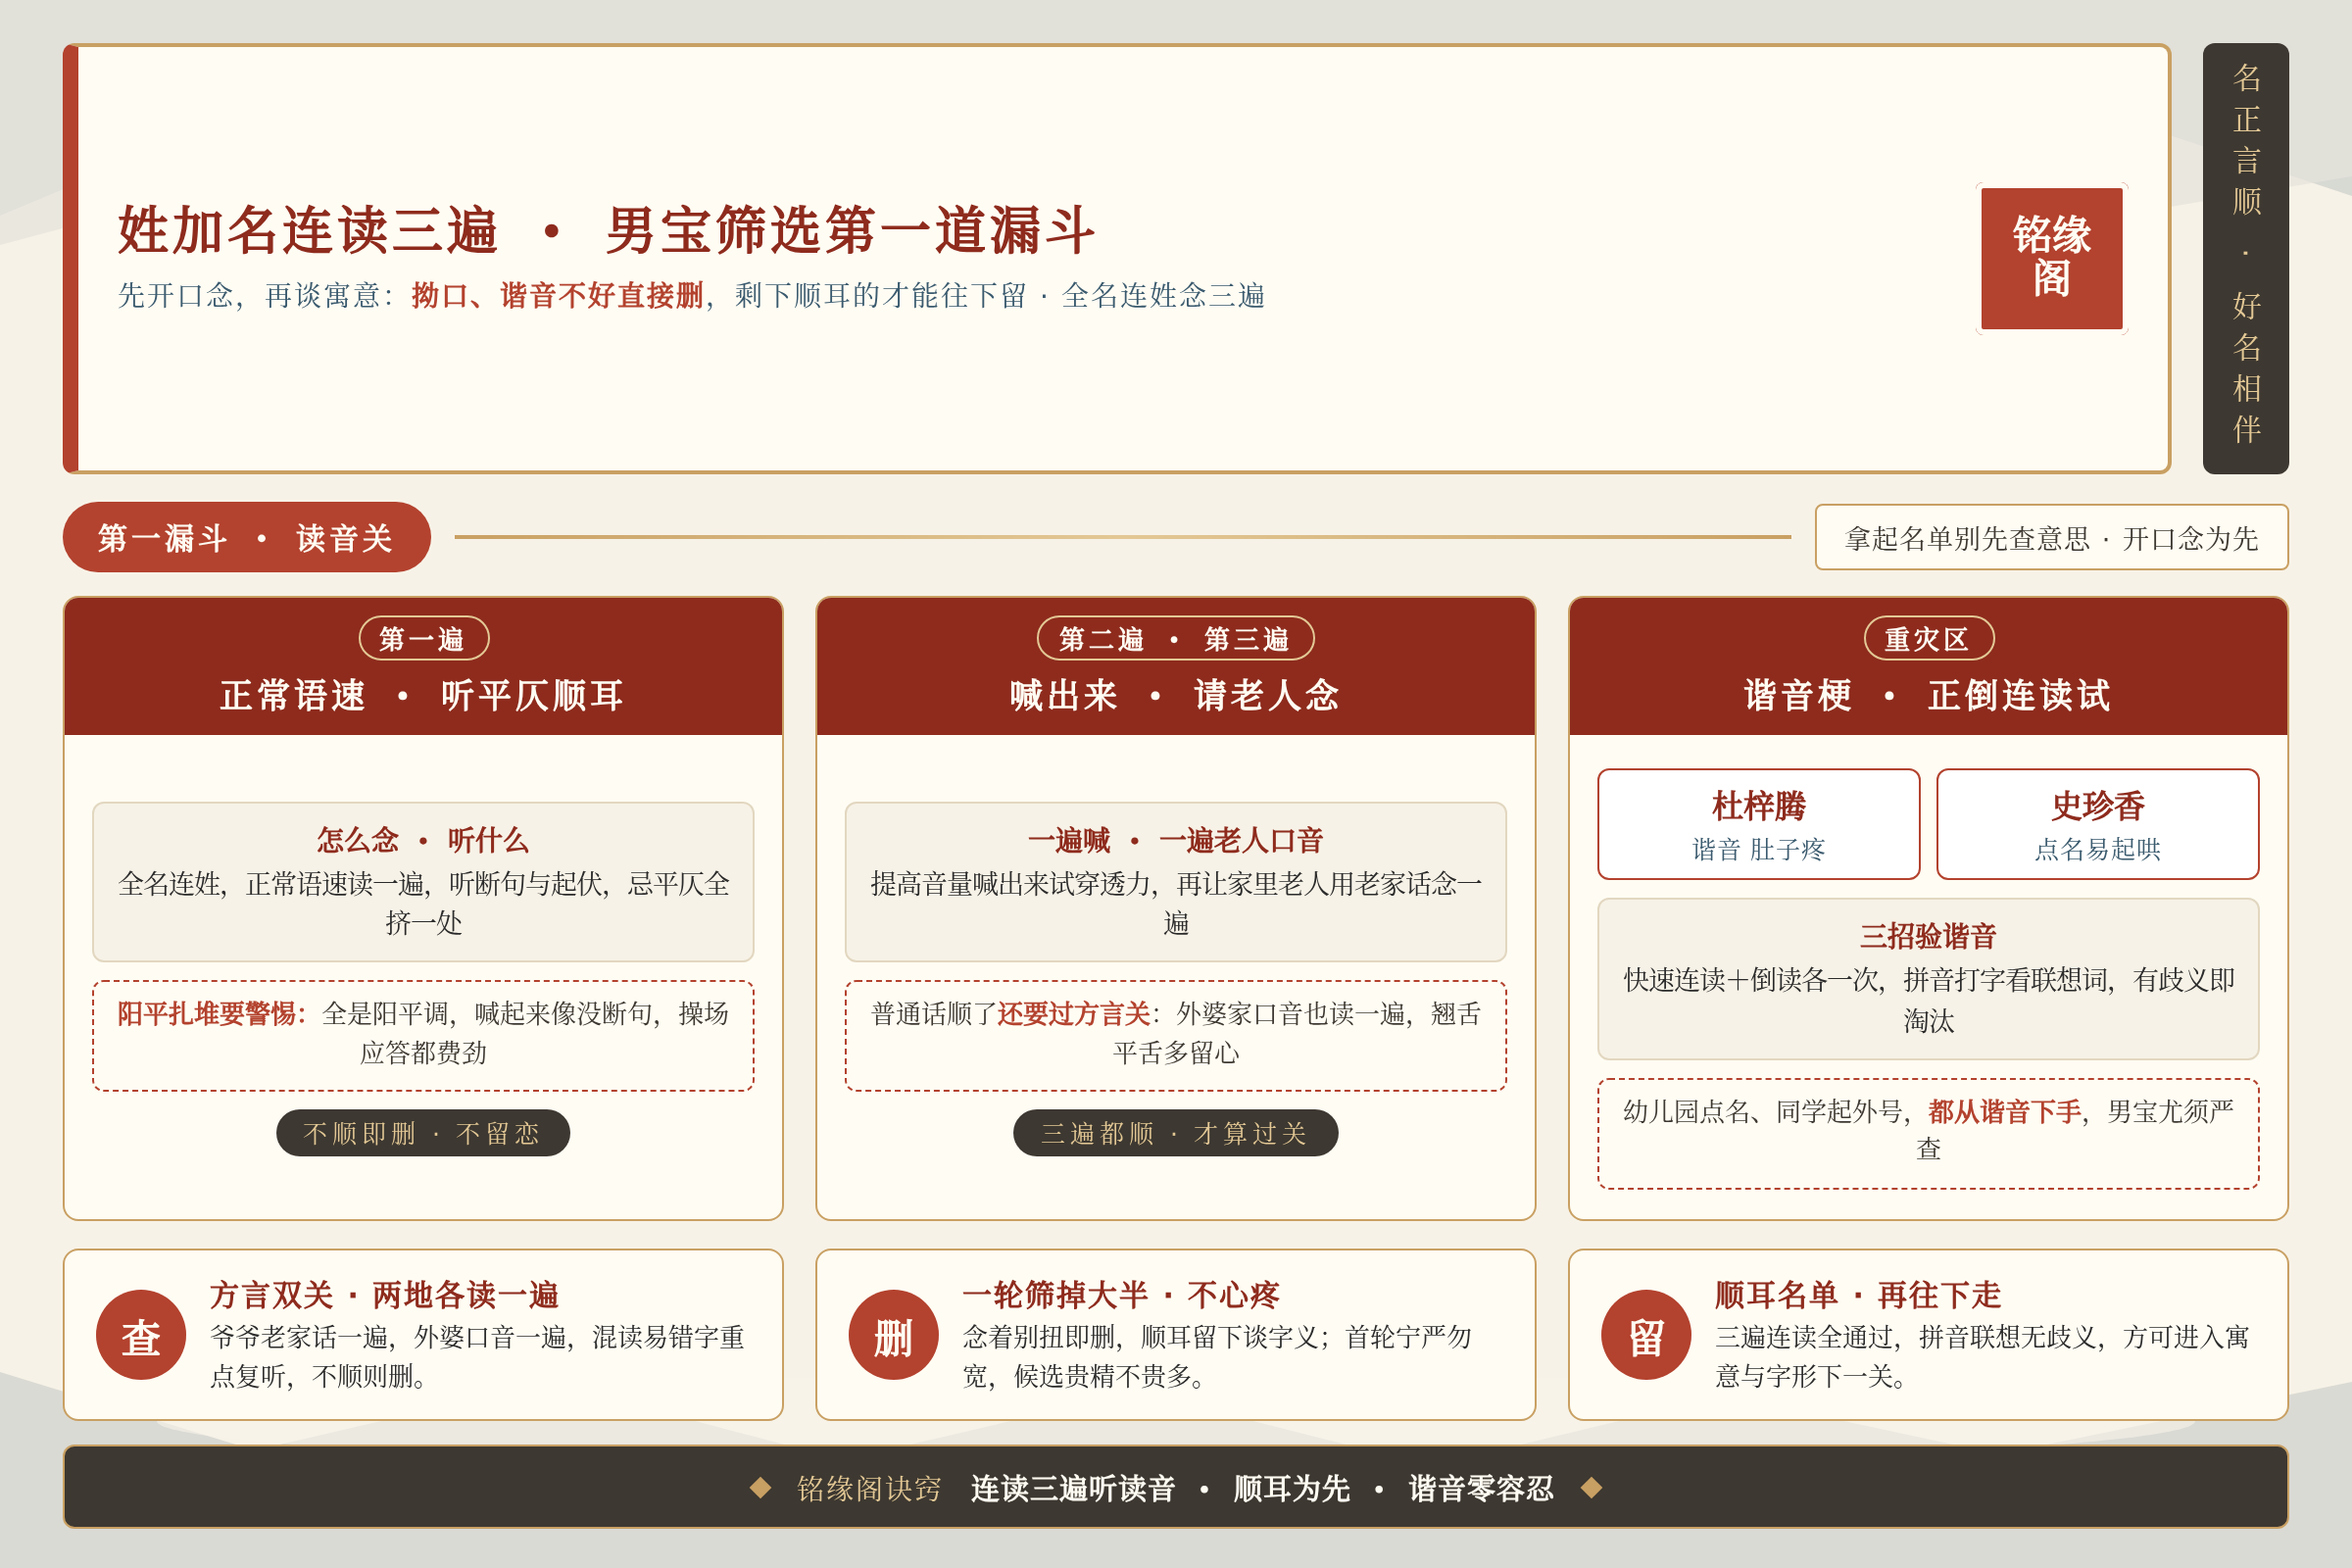Screen dimensions: 2352x1568
Task: Click the diamond icon after 谐音零容忍
Action: coord(1591,1487)
